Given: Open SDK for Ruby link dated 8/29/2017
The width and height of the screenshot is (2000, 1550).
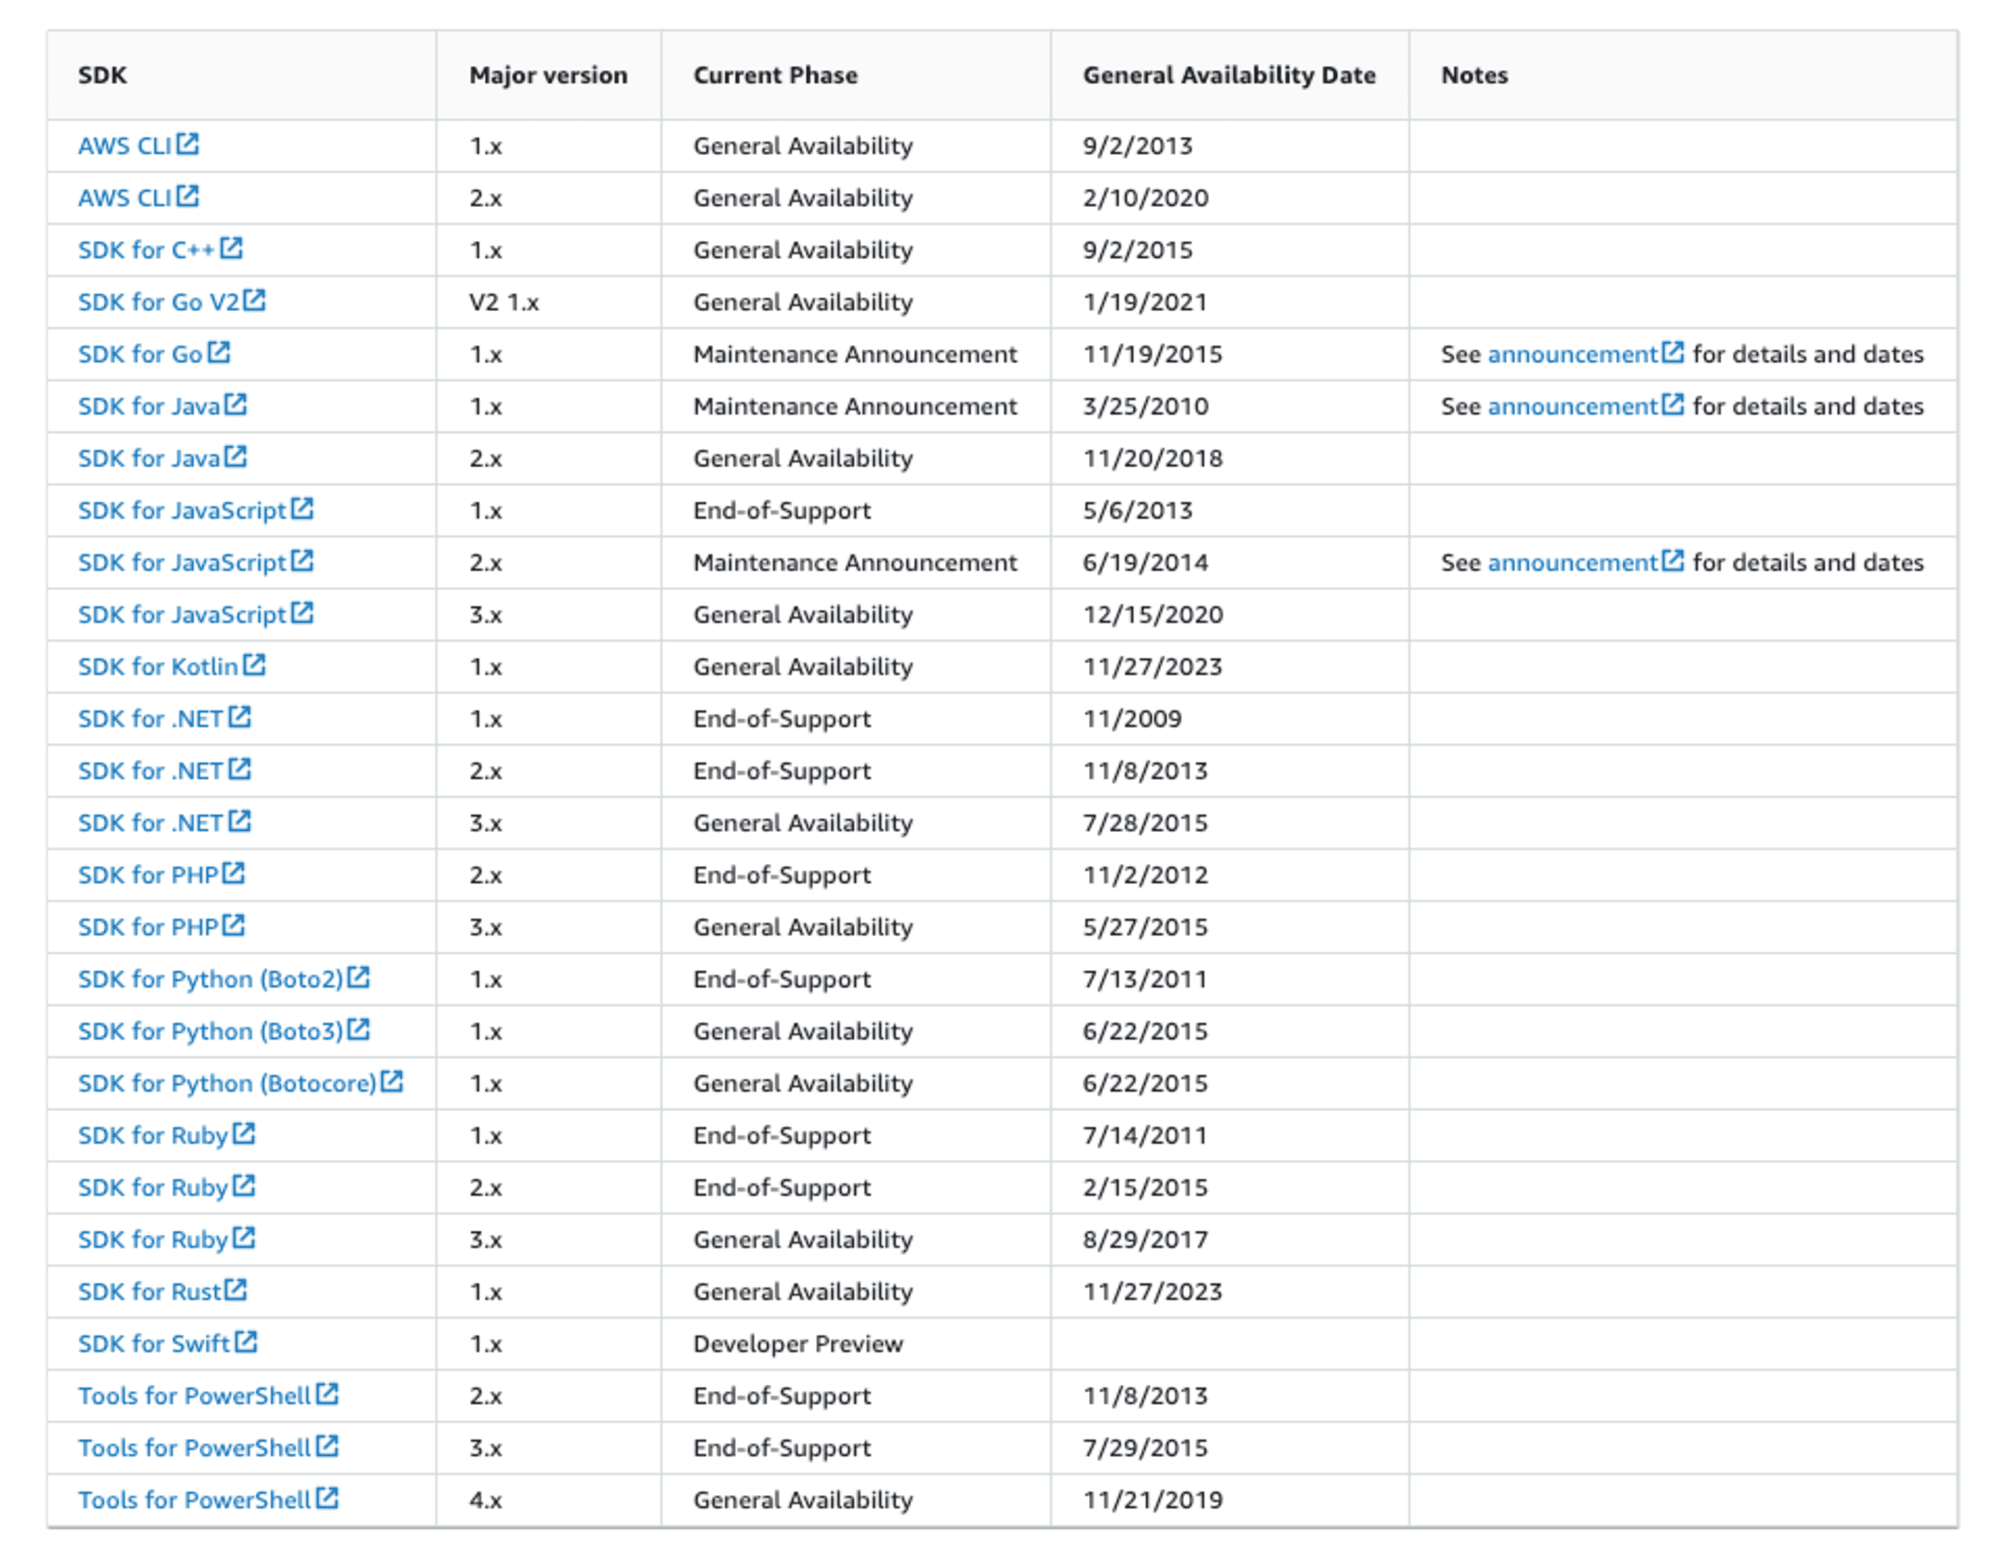Looking at the screenshot, I should [153, 1239].
